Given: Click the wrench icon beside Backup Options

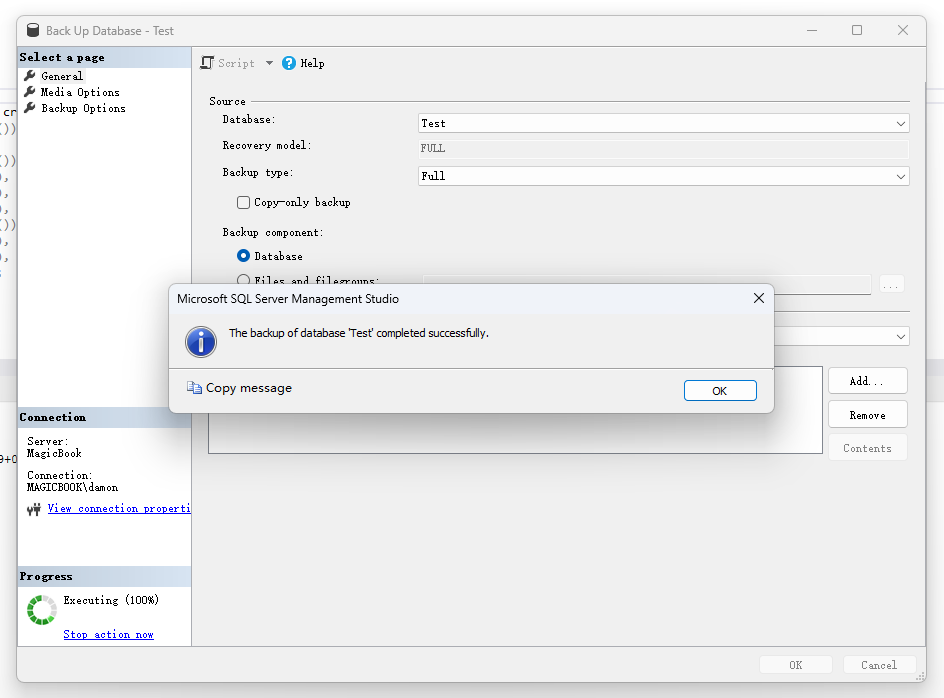Looking at the screenshot, I should tap(30, 108).
